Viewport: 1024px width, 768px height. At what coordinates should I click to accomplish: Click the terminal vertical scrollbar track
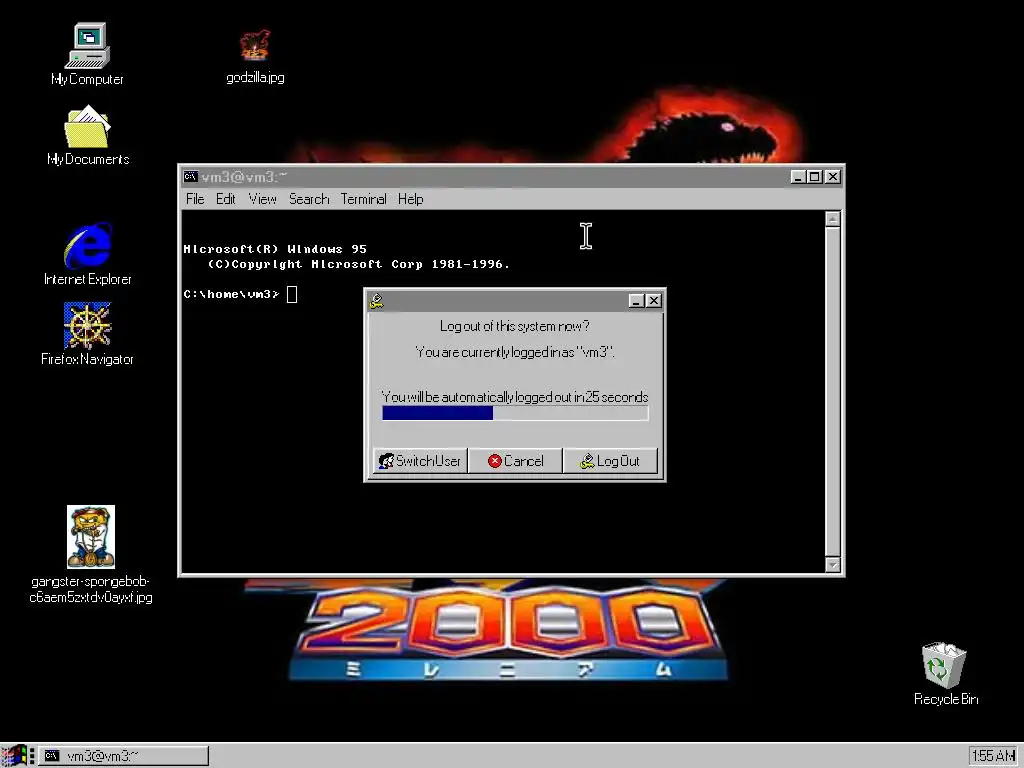(832, 392)
